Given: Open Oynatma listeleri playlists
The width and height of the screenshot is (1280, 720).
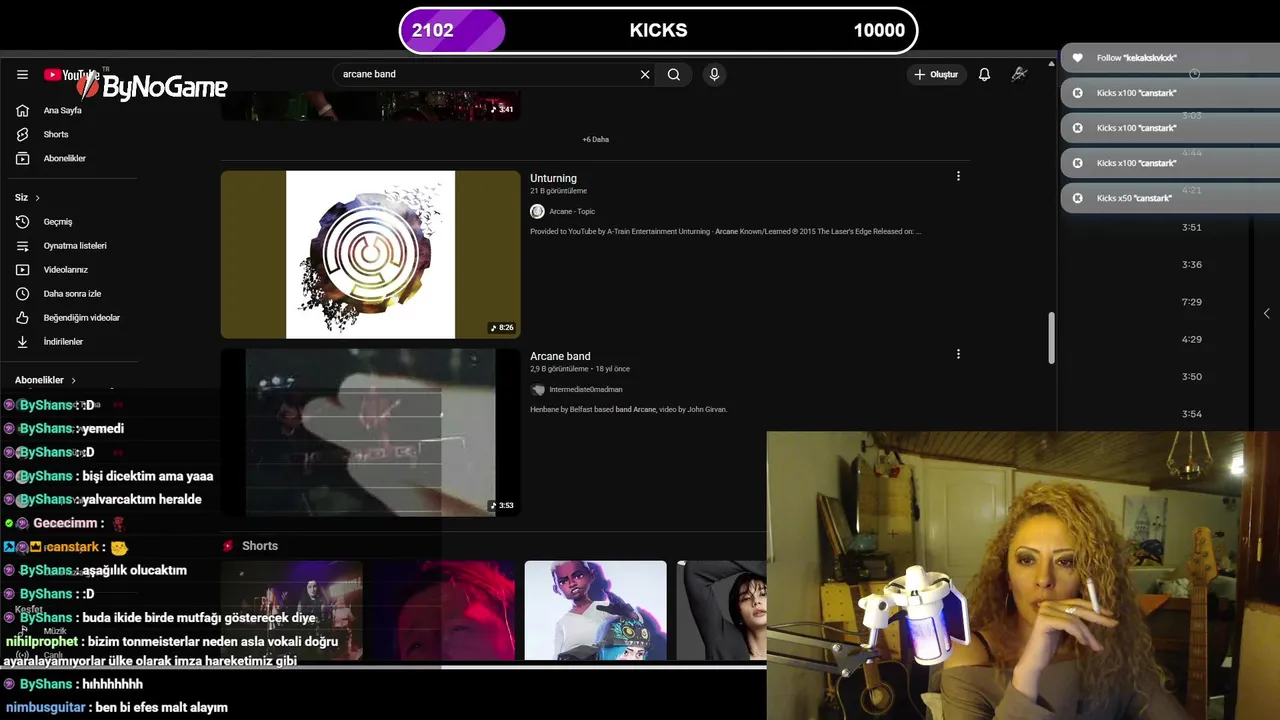Looking at the screenshot, I should click(x=75, y=246).
